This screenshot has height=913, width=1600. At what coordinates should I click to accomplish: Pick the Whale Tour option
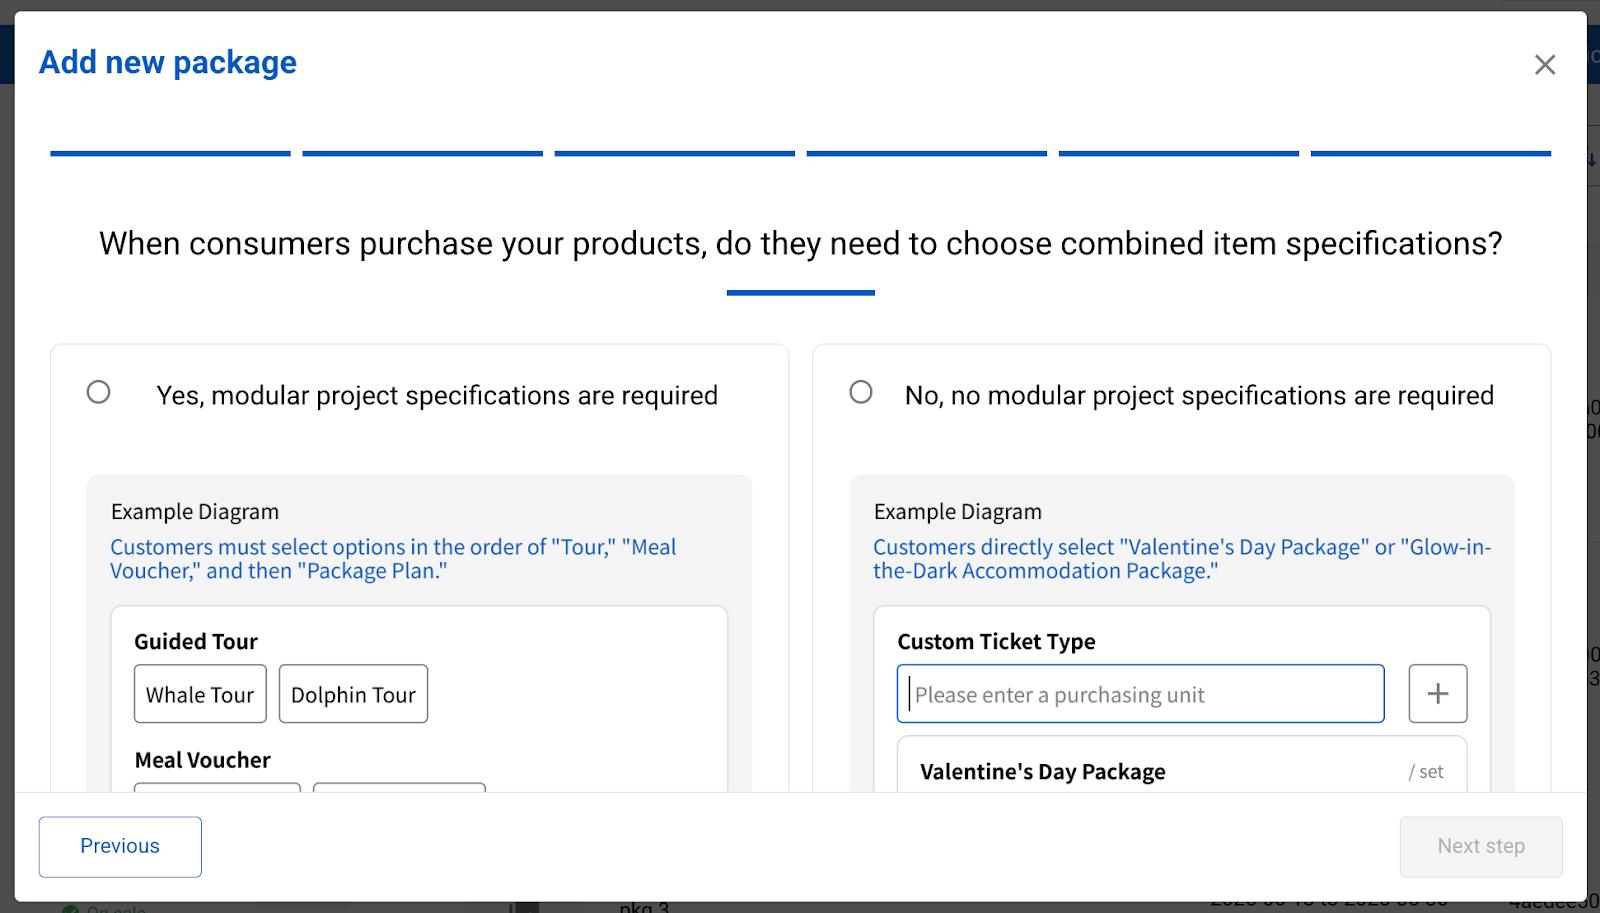(x=200, y=694)
